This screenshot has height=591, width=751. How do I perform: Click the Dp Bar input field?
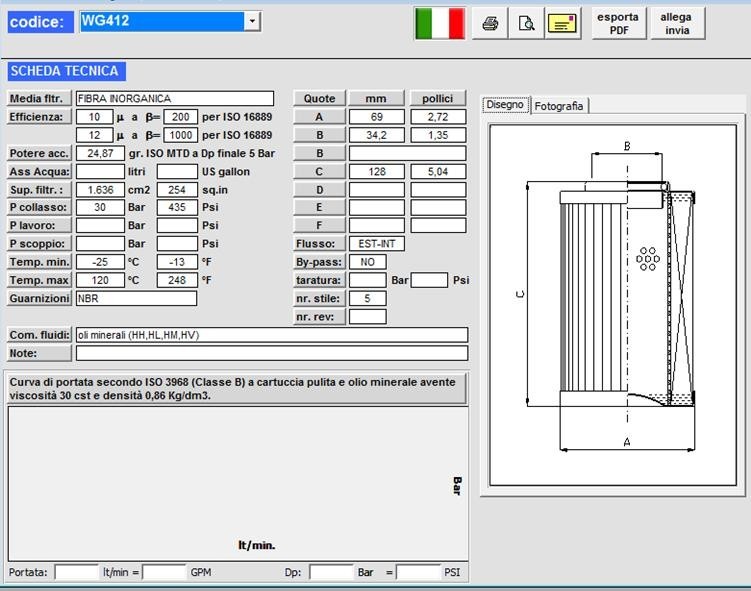[331, 573]
